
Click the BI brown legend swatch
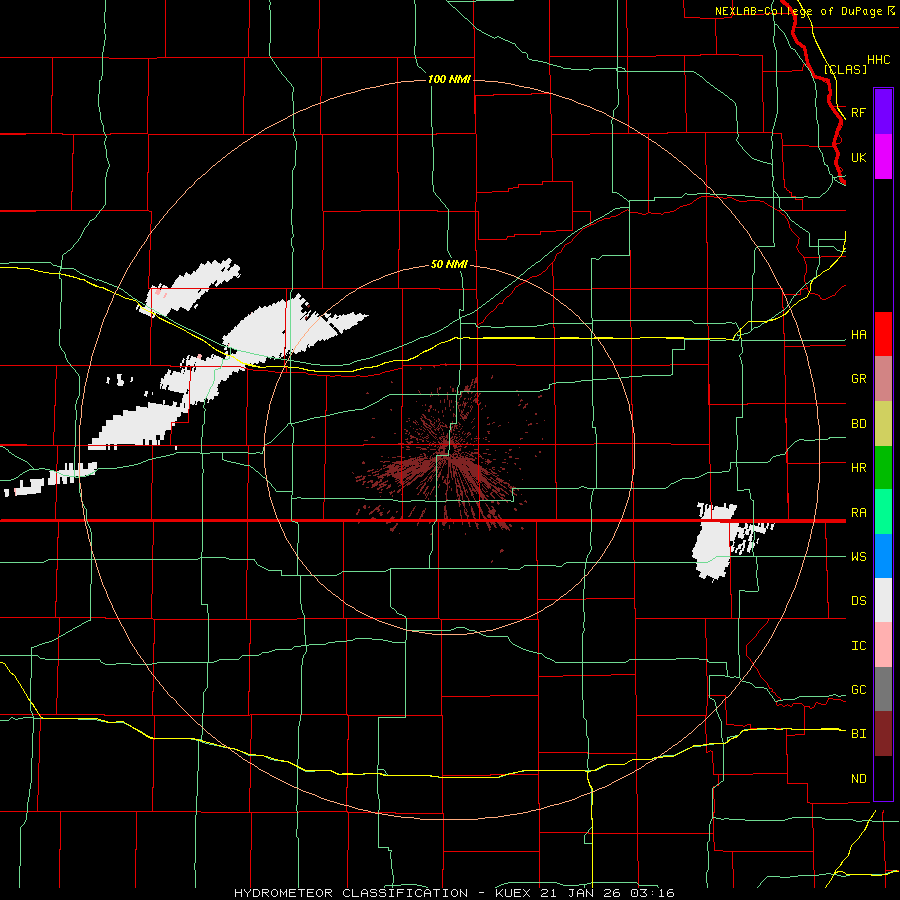click(883, 734)
